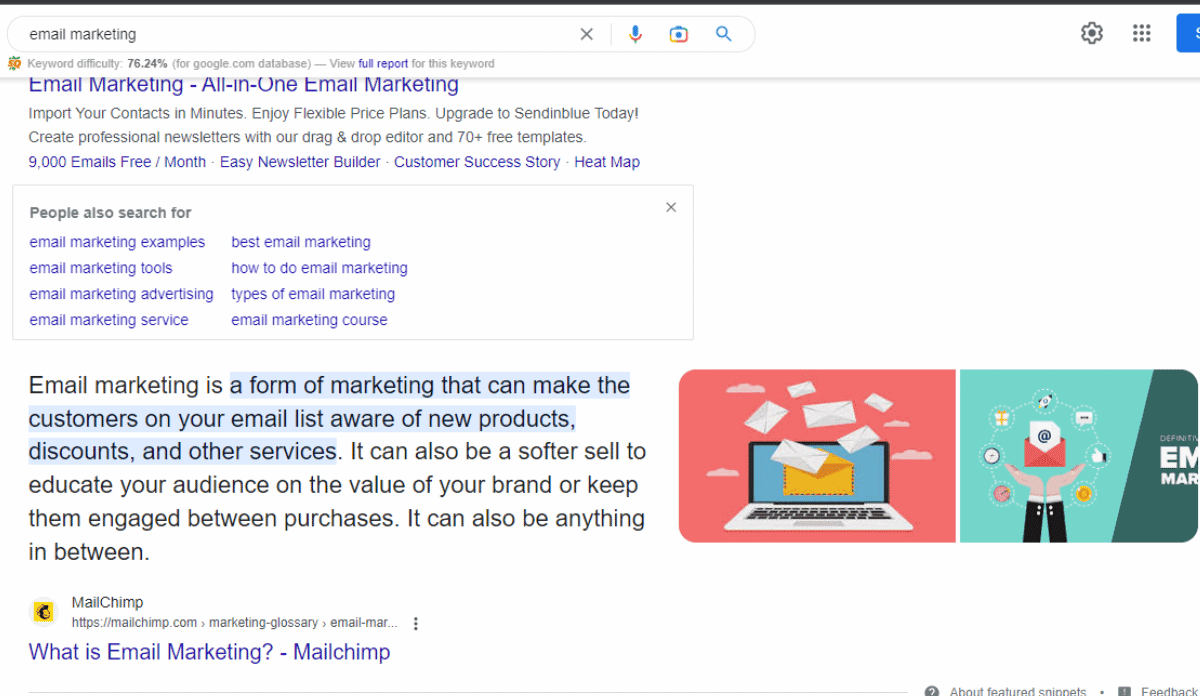Viewport: 1200px width, 696px height.
Task: Open the laptop with envelopes image
Action: click(x=817, y=456)
